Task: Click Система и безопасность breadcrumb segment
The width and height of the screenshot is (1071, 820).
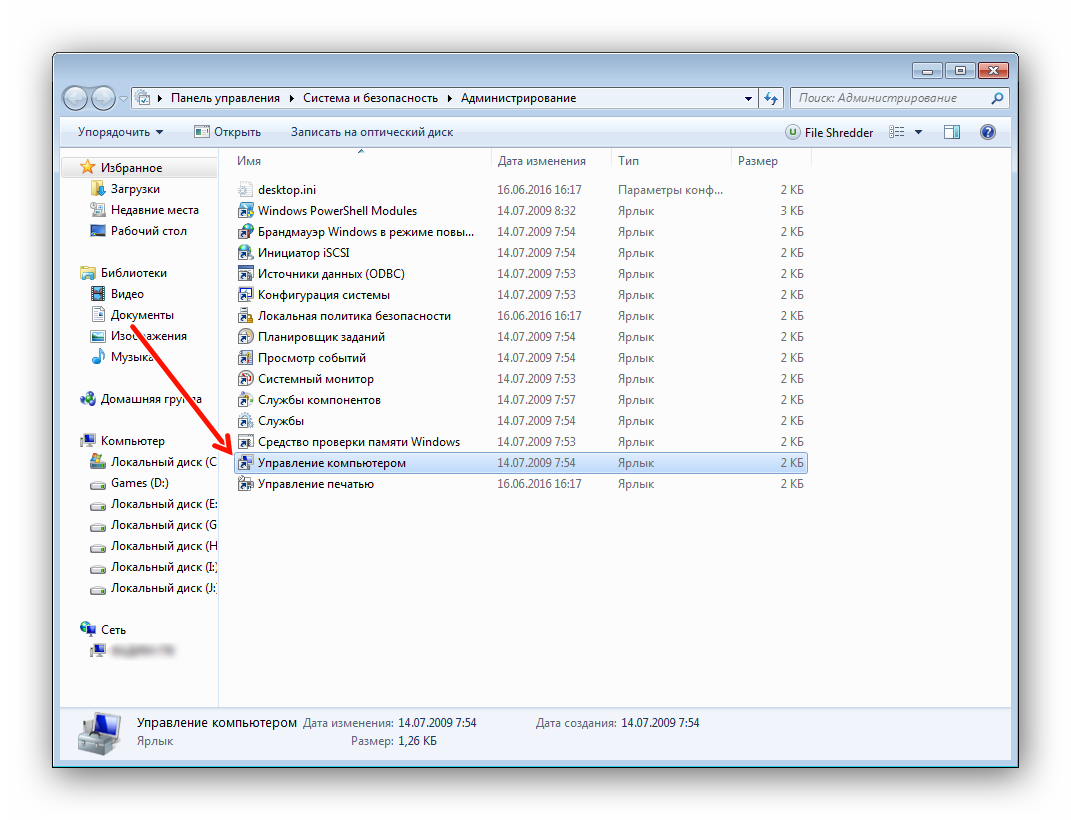Action: pyautogui.click(x=370, y=98)
